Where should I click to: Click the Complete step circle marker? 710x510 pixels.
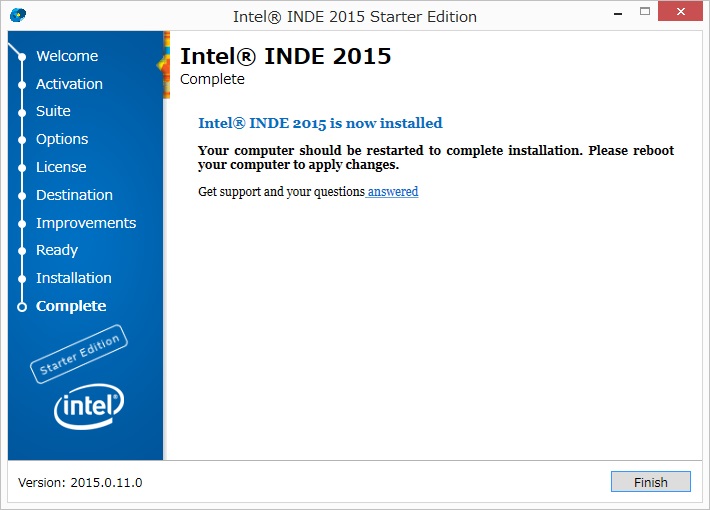(22, 307)
